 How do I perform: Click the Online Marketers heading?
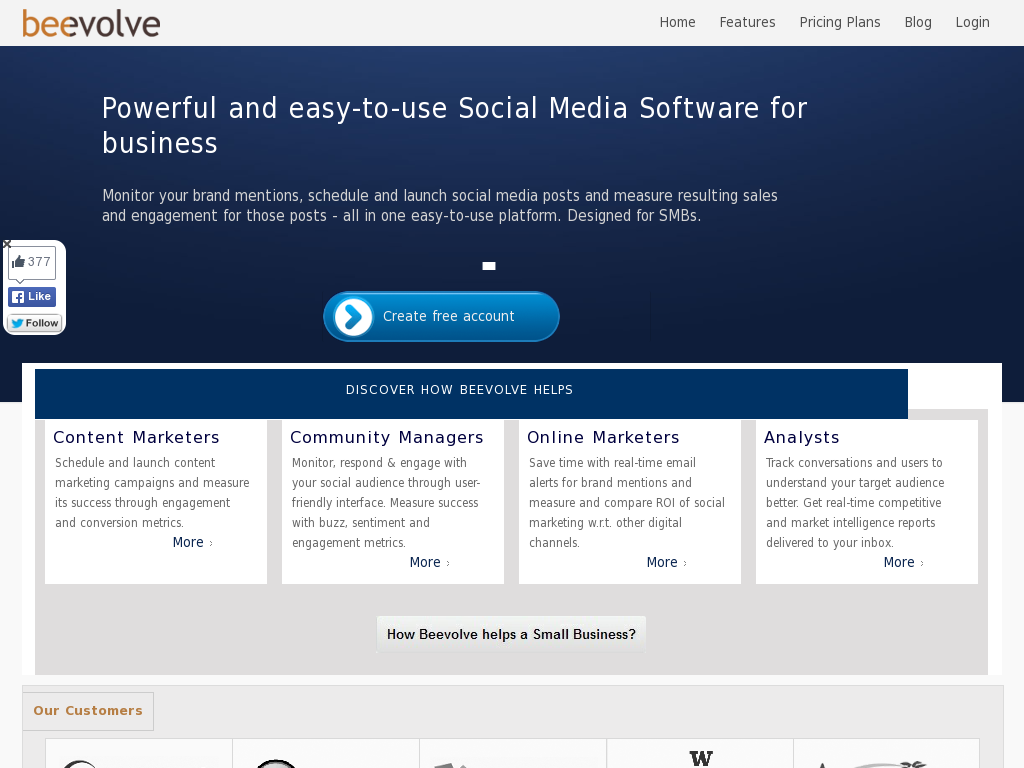coord(603,438)
